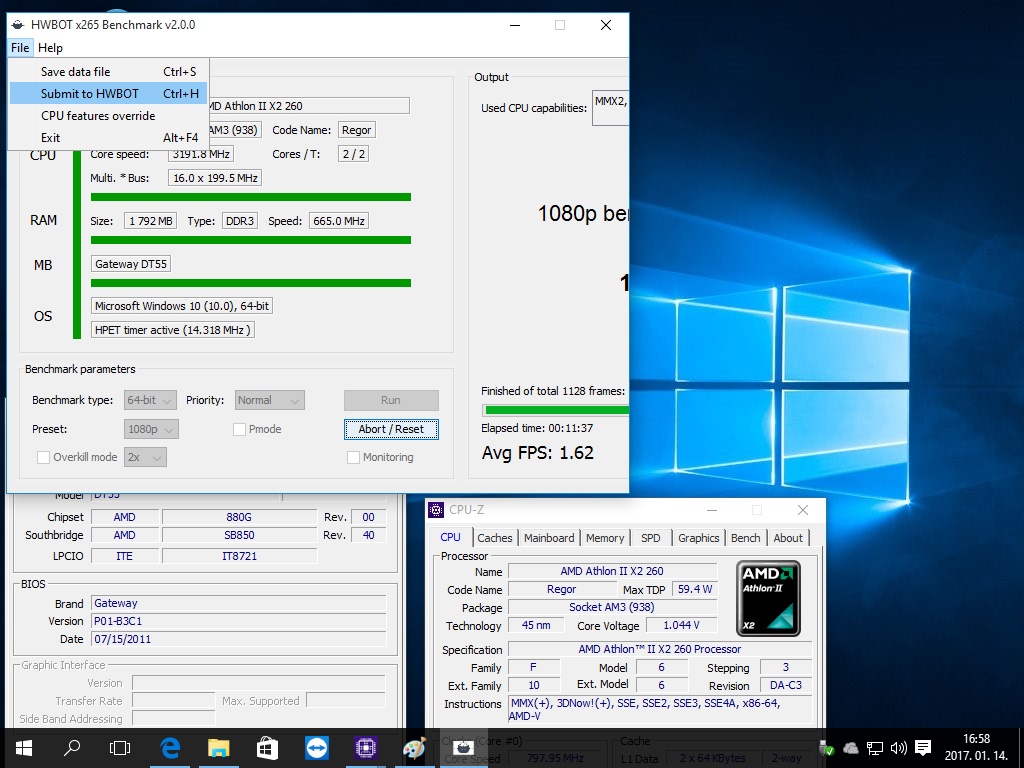
Task: Open Paint palette taskbar icon
Action: (414, 748)
